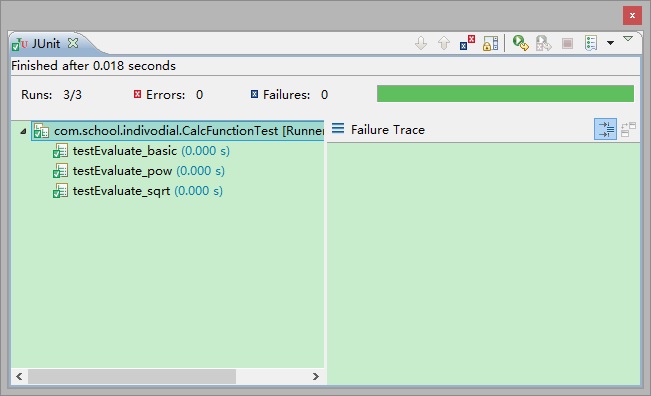Click the 'Failure Trace' label
Image resolution: width=651 pixels, height=396 pixels.
tap(388, 130)
